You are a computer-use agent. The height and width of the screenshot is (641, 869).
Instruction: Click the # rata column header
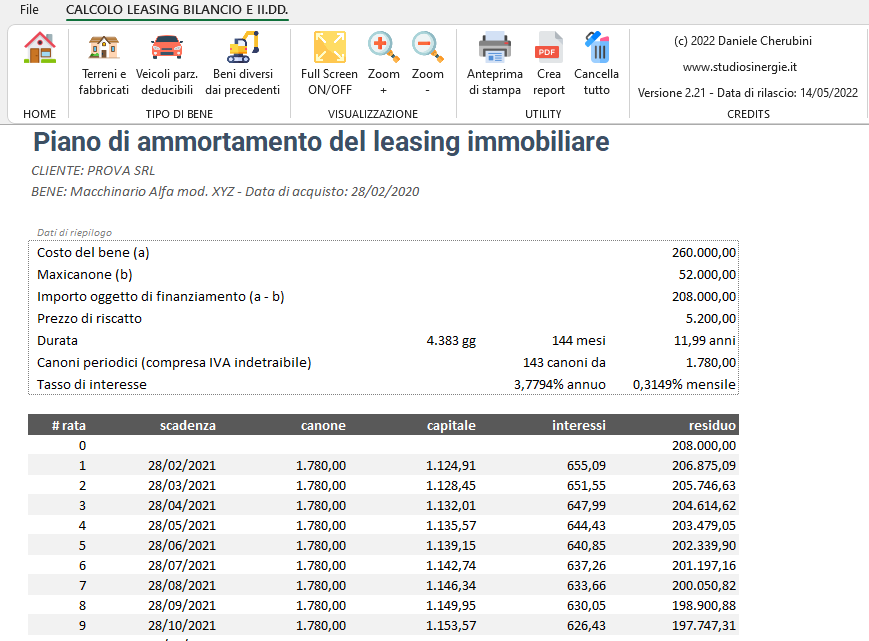pos(69,425)
